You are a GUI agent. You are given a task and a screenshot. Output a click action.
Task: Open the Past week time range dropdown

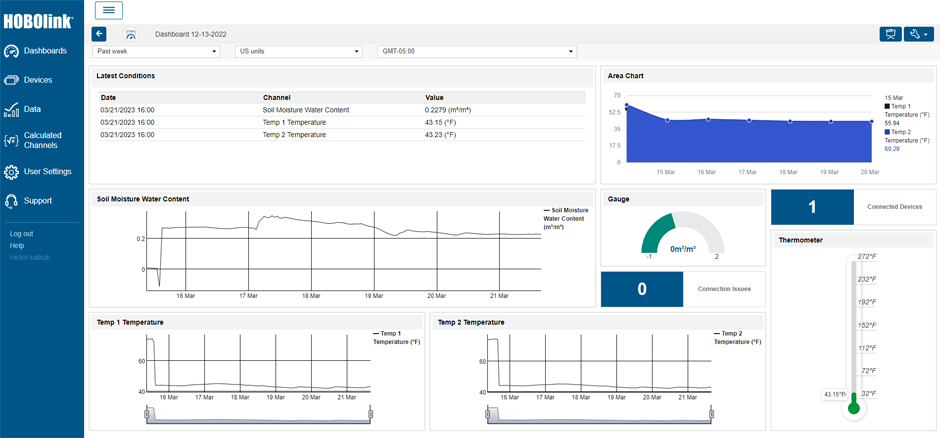click(x=156, y=52)
